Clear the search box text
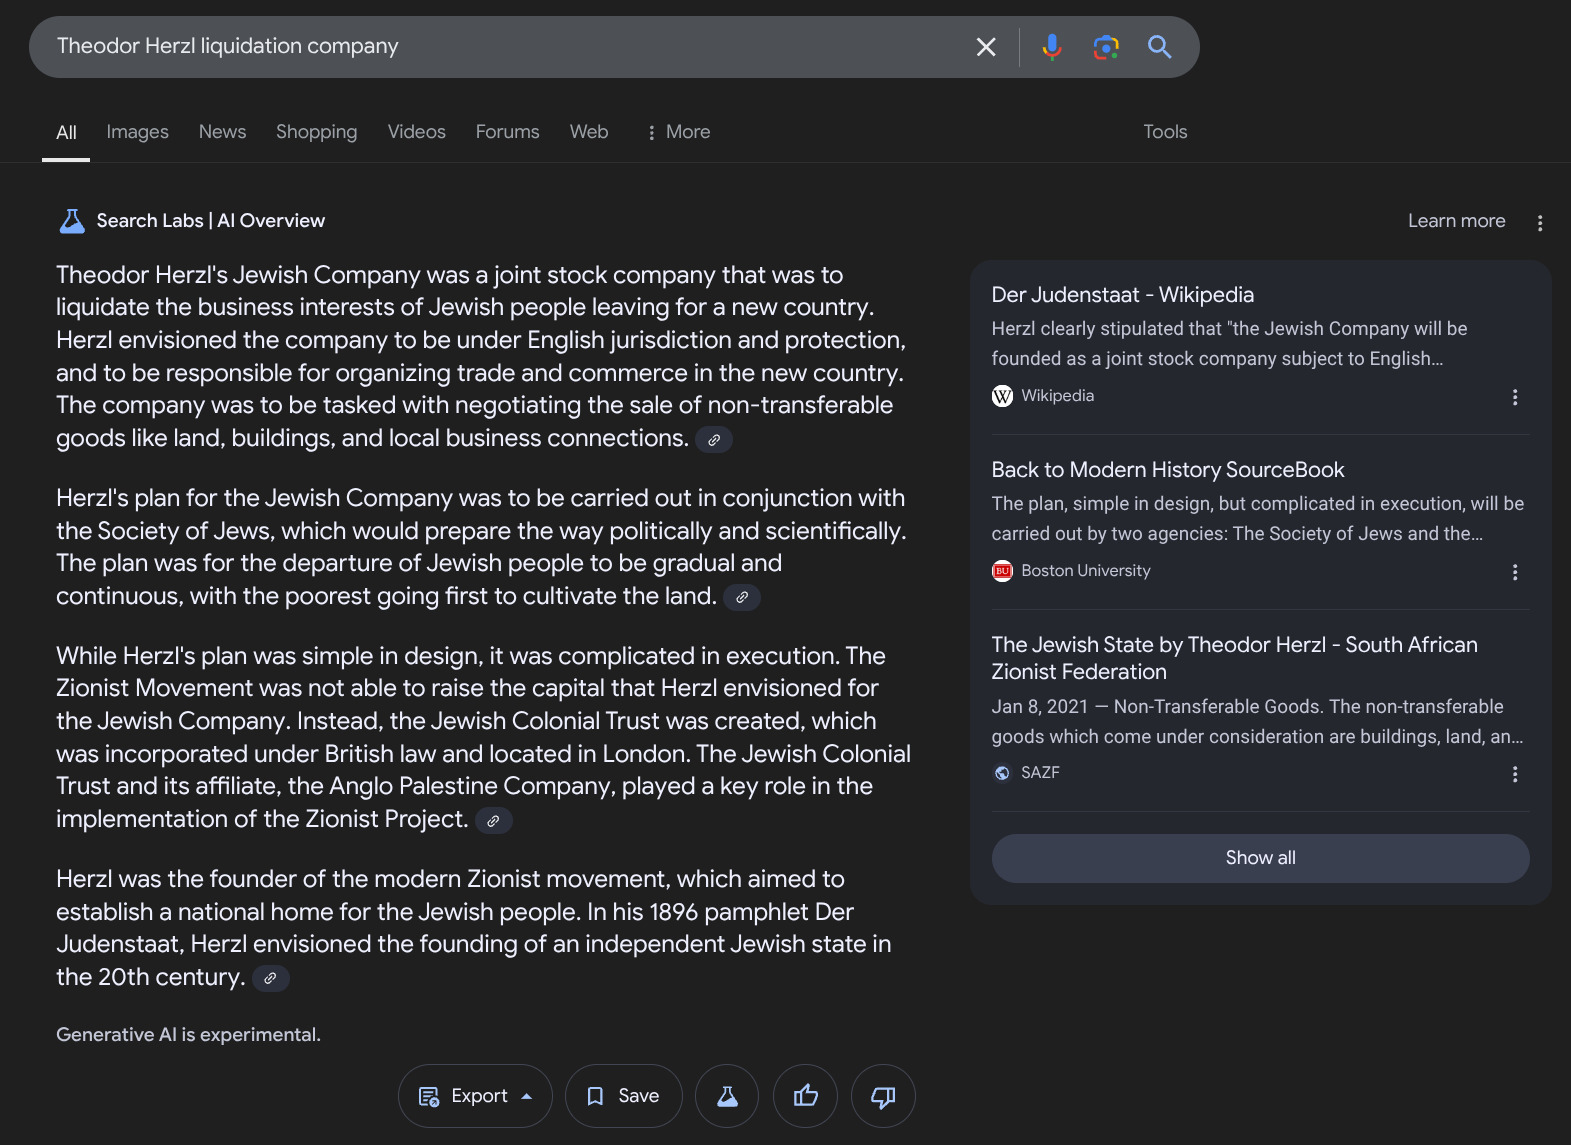This screenshot has width=1571, height=1145. click(x=985, y=47)
